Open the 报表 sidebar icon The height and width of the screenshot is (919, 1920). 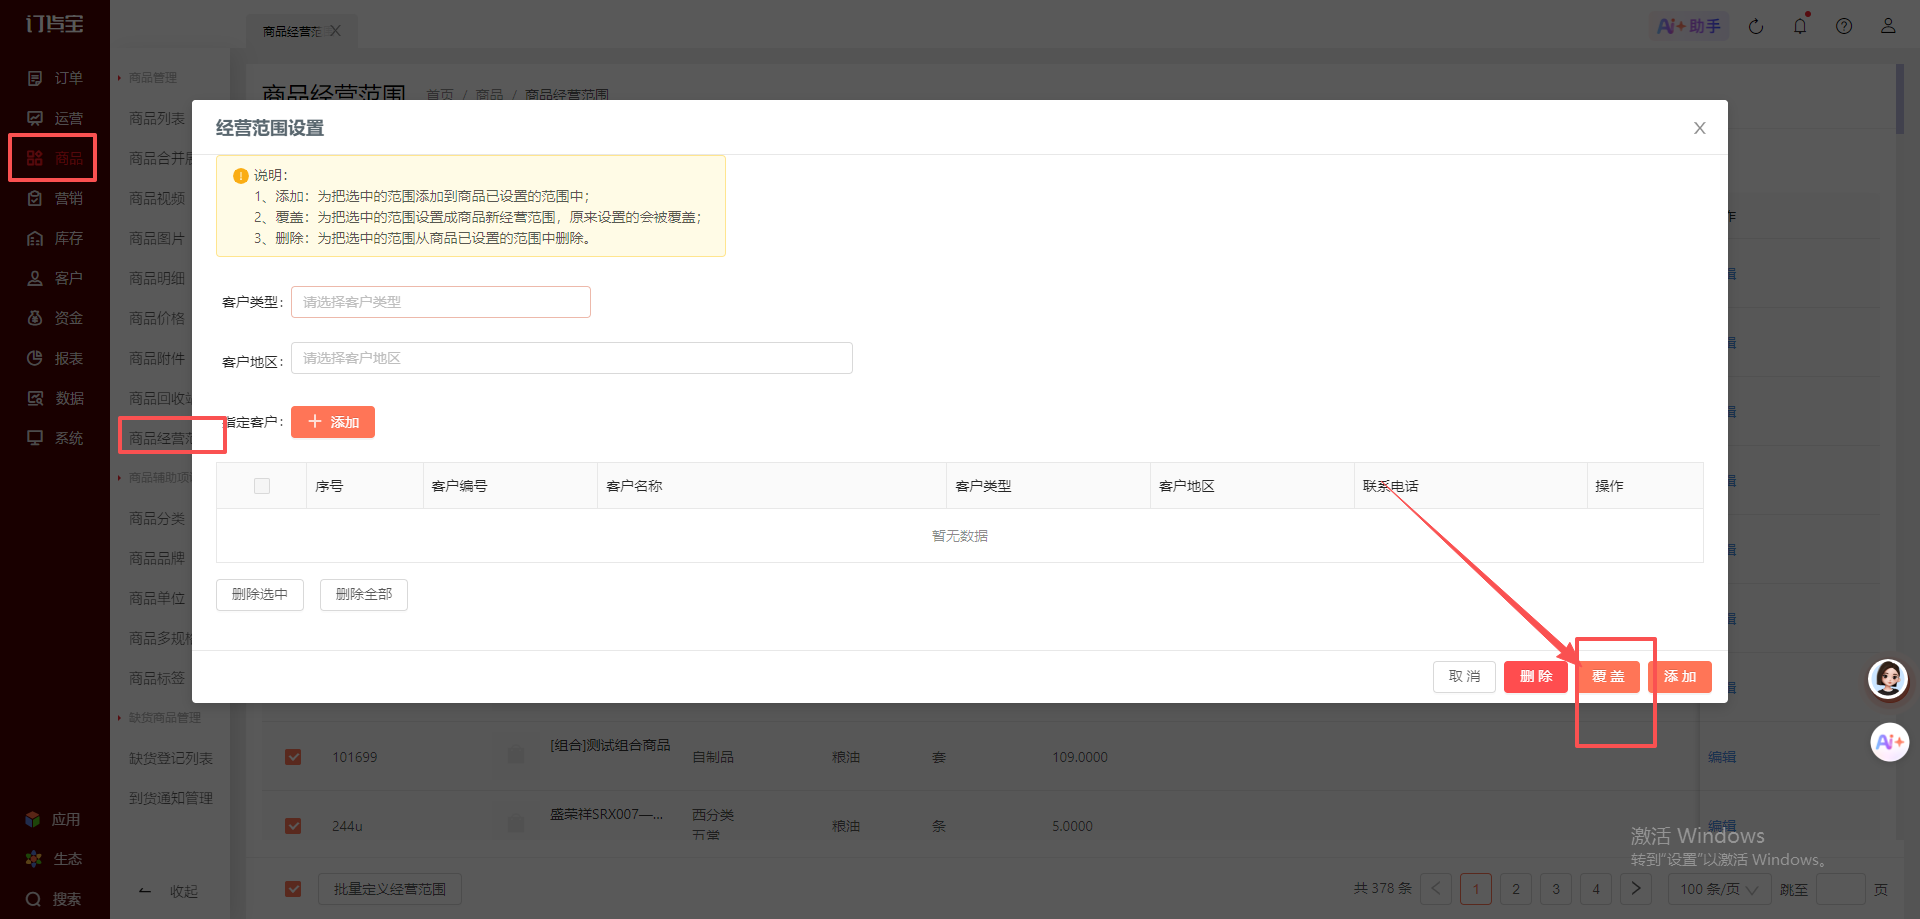[35, 358]
